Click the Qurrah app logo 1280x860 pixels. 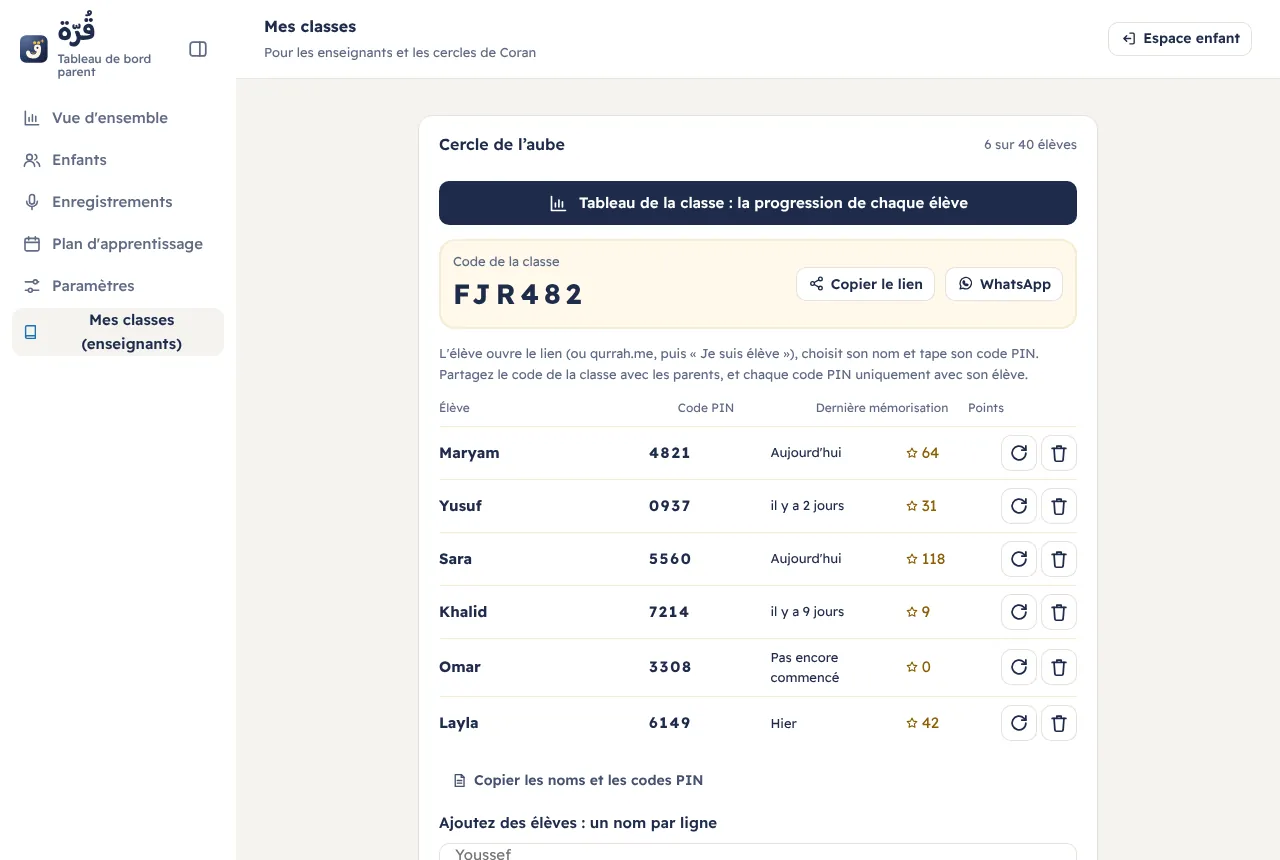34,49
